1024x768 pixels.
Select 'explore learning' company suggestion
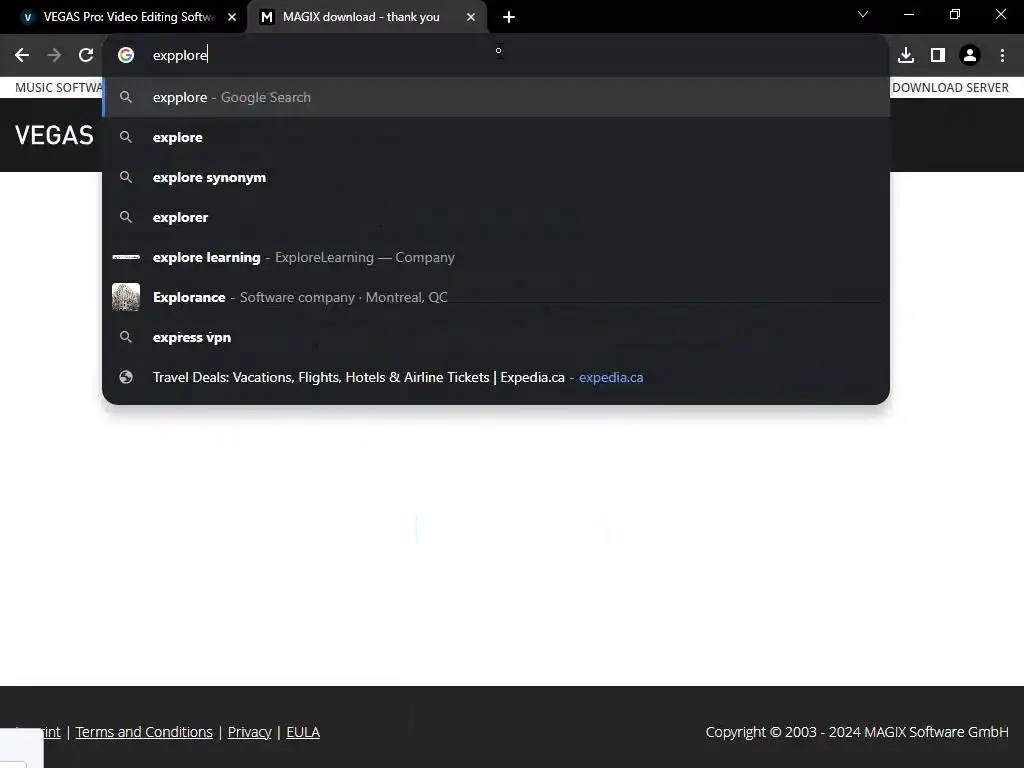496,257
